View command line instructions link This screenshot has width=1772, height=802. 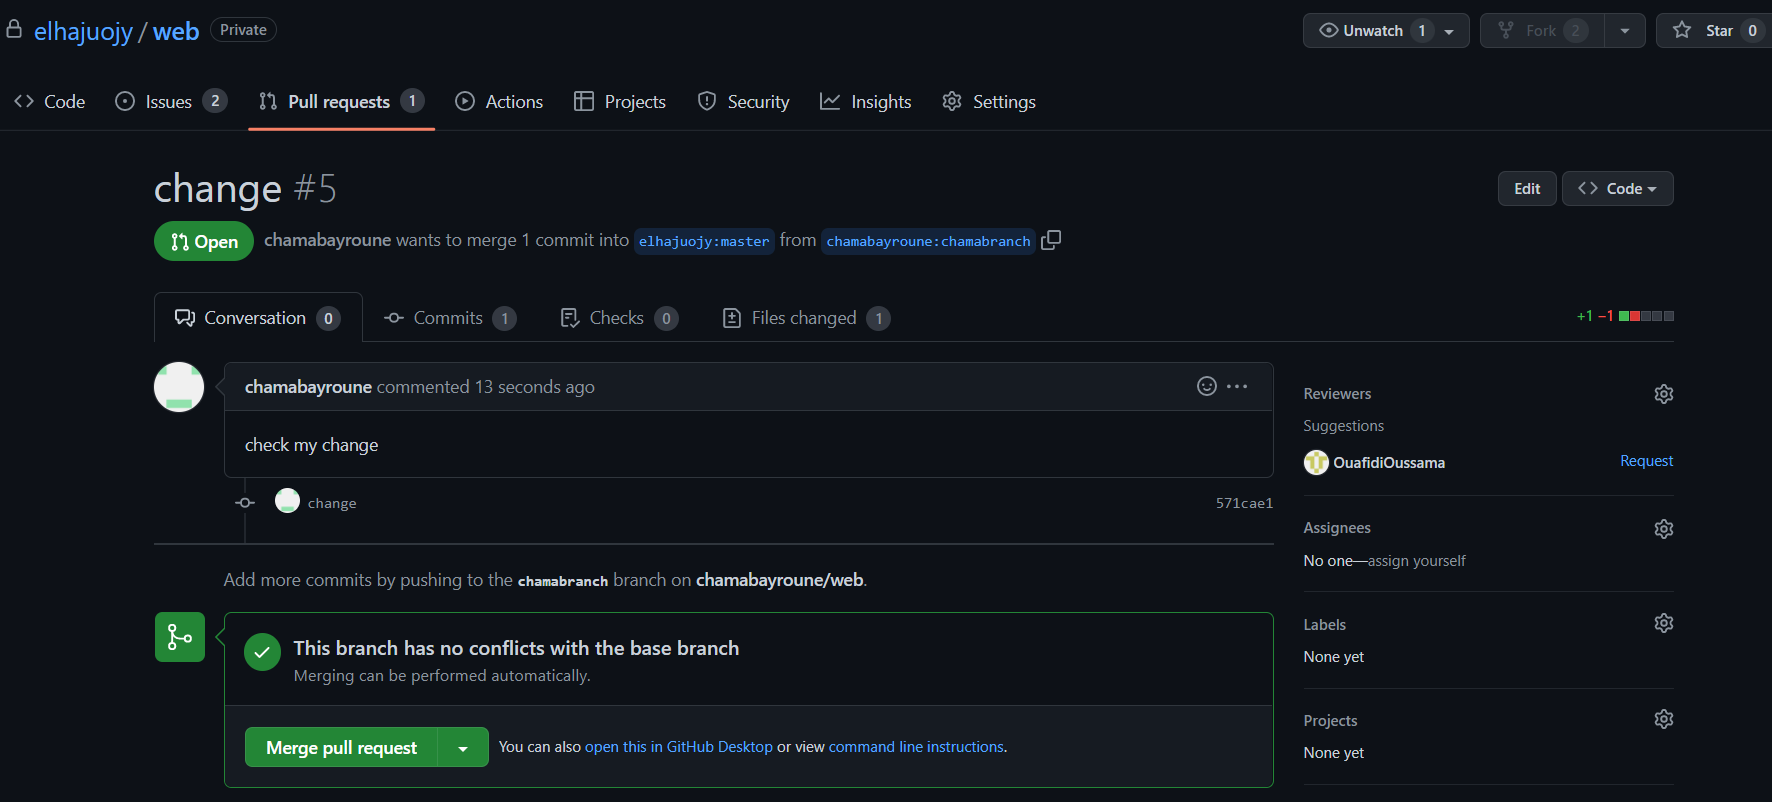(916, 747)
